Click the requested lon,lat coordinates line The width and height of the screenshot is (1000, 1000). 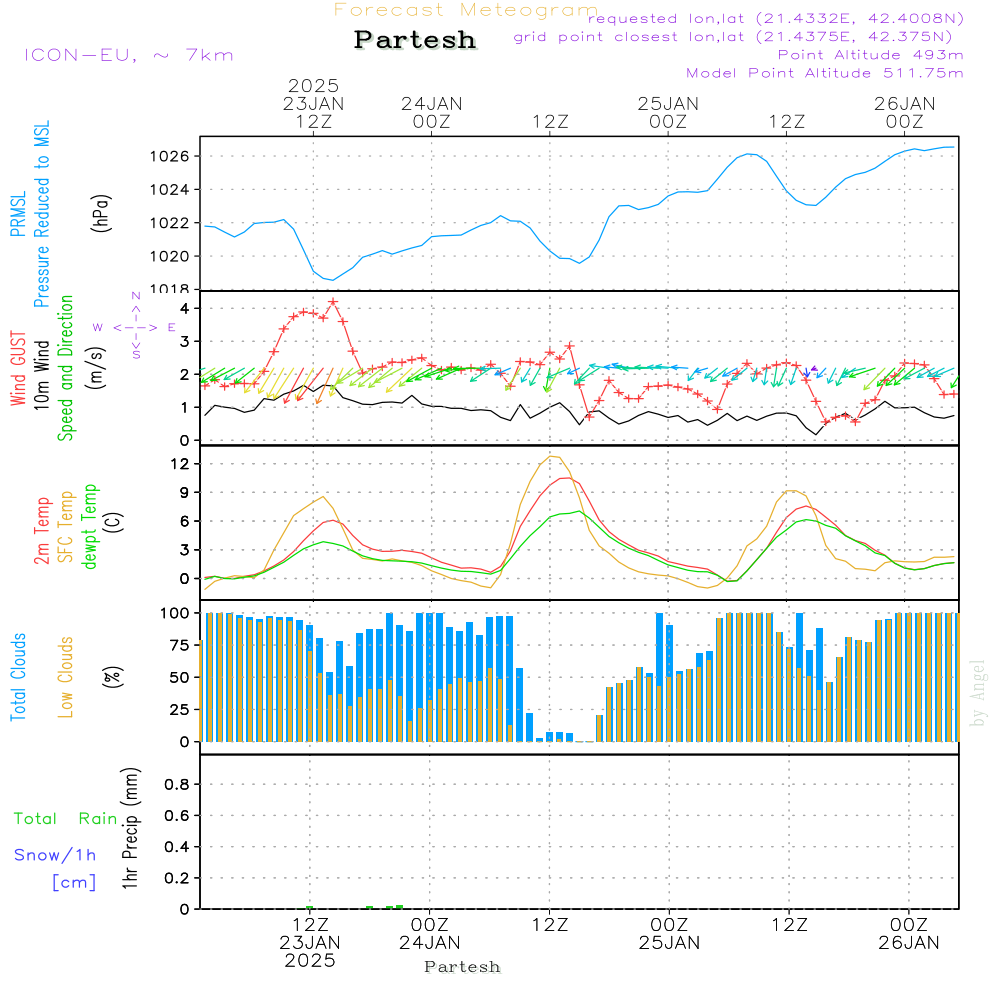click(x=776, y=18)
